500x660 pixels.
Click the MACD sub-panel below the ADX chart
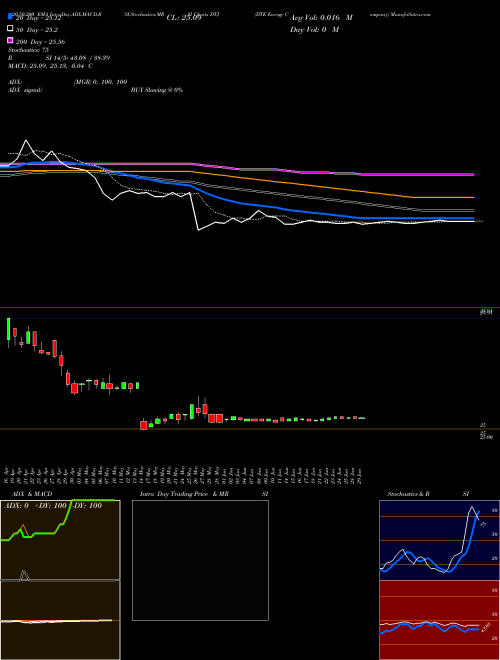tap(60, 620)
